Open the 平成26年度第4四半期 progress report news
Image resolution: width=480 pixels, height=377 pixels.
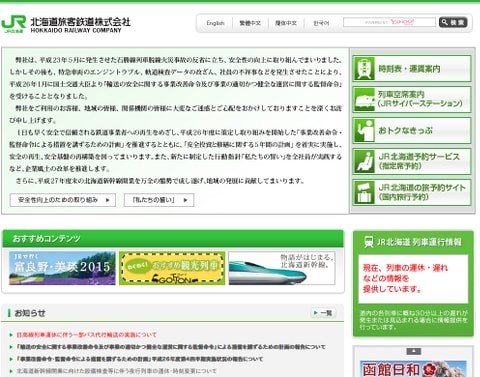tap(139, 359)
